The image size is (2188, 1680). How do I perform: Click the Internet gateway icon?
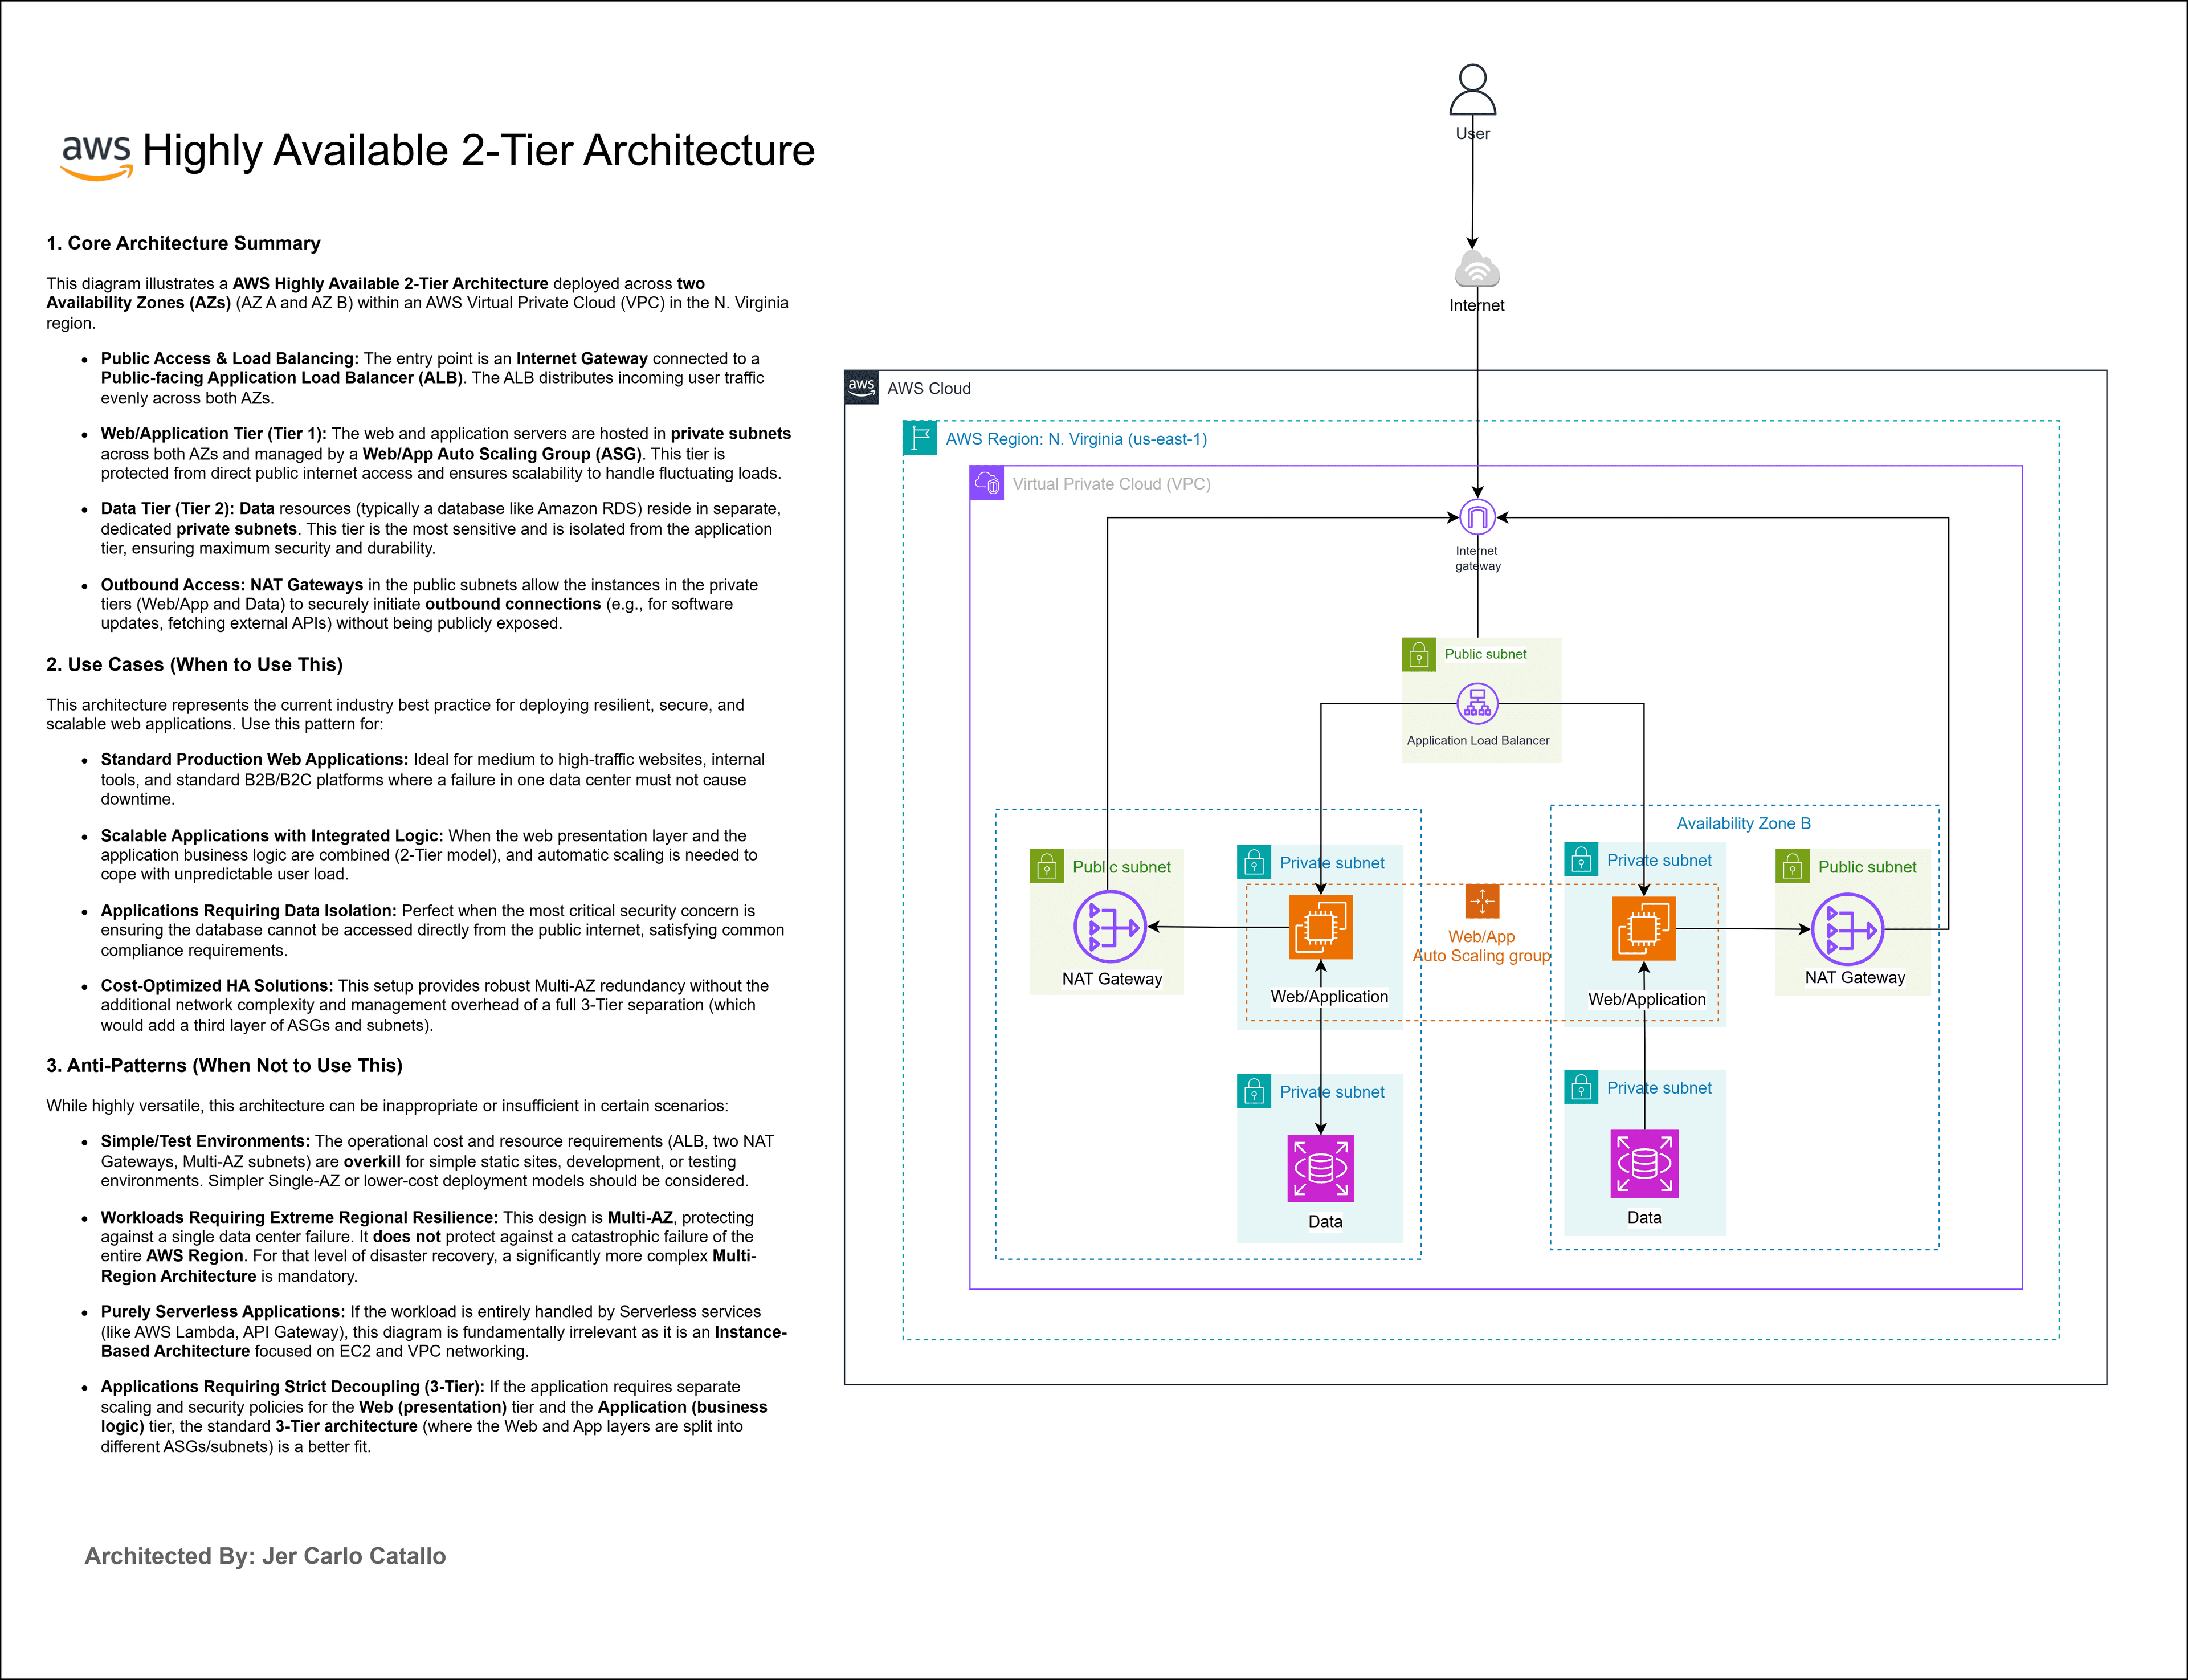pos(1477,517)
